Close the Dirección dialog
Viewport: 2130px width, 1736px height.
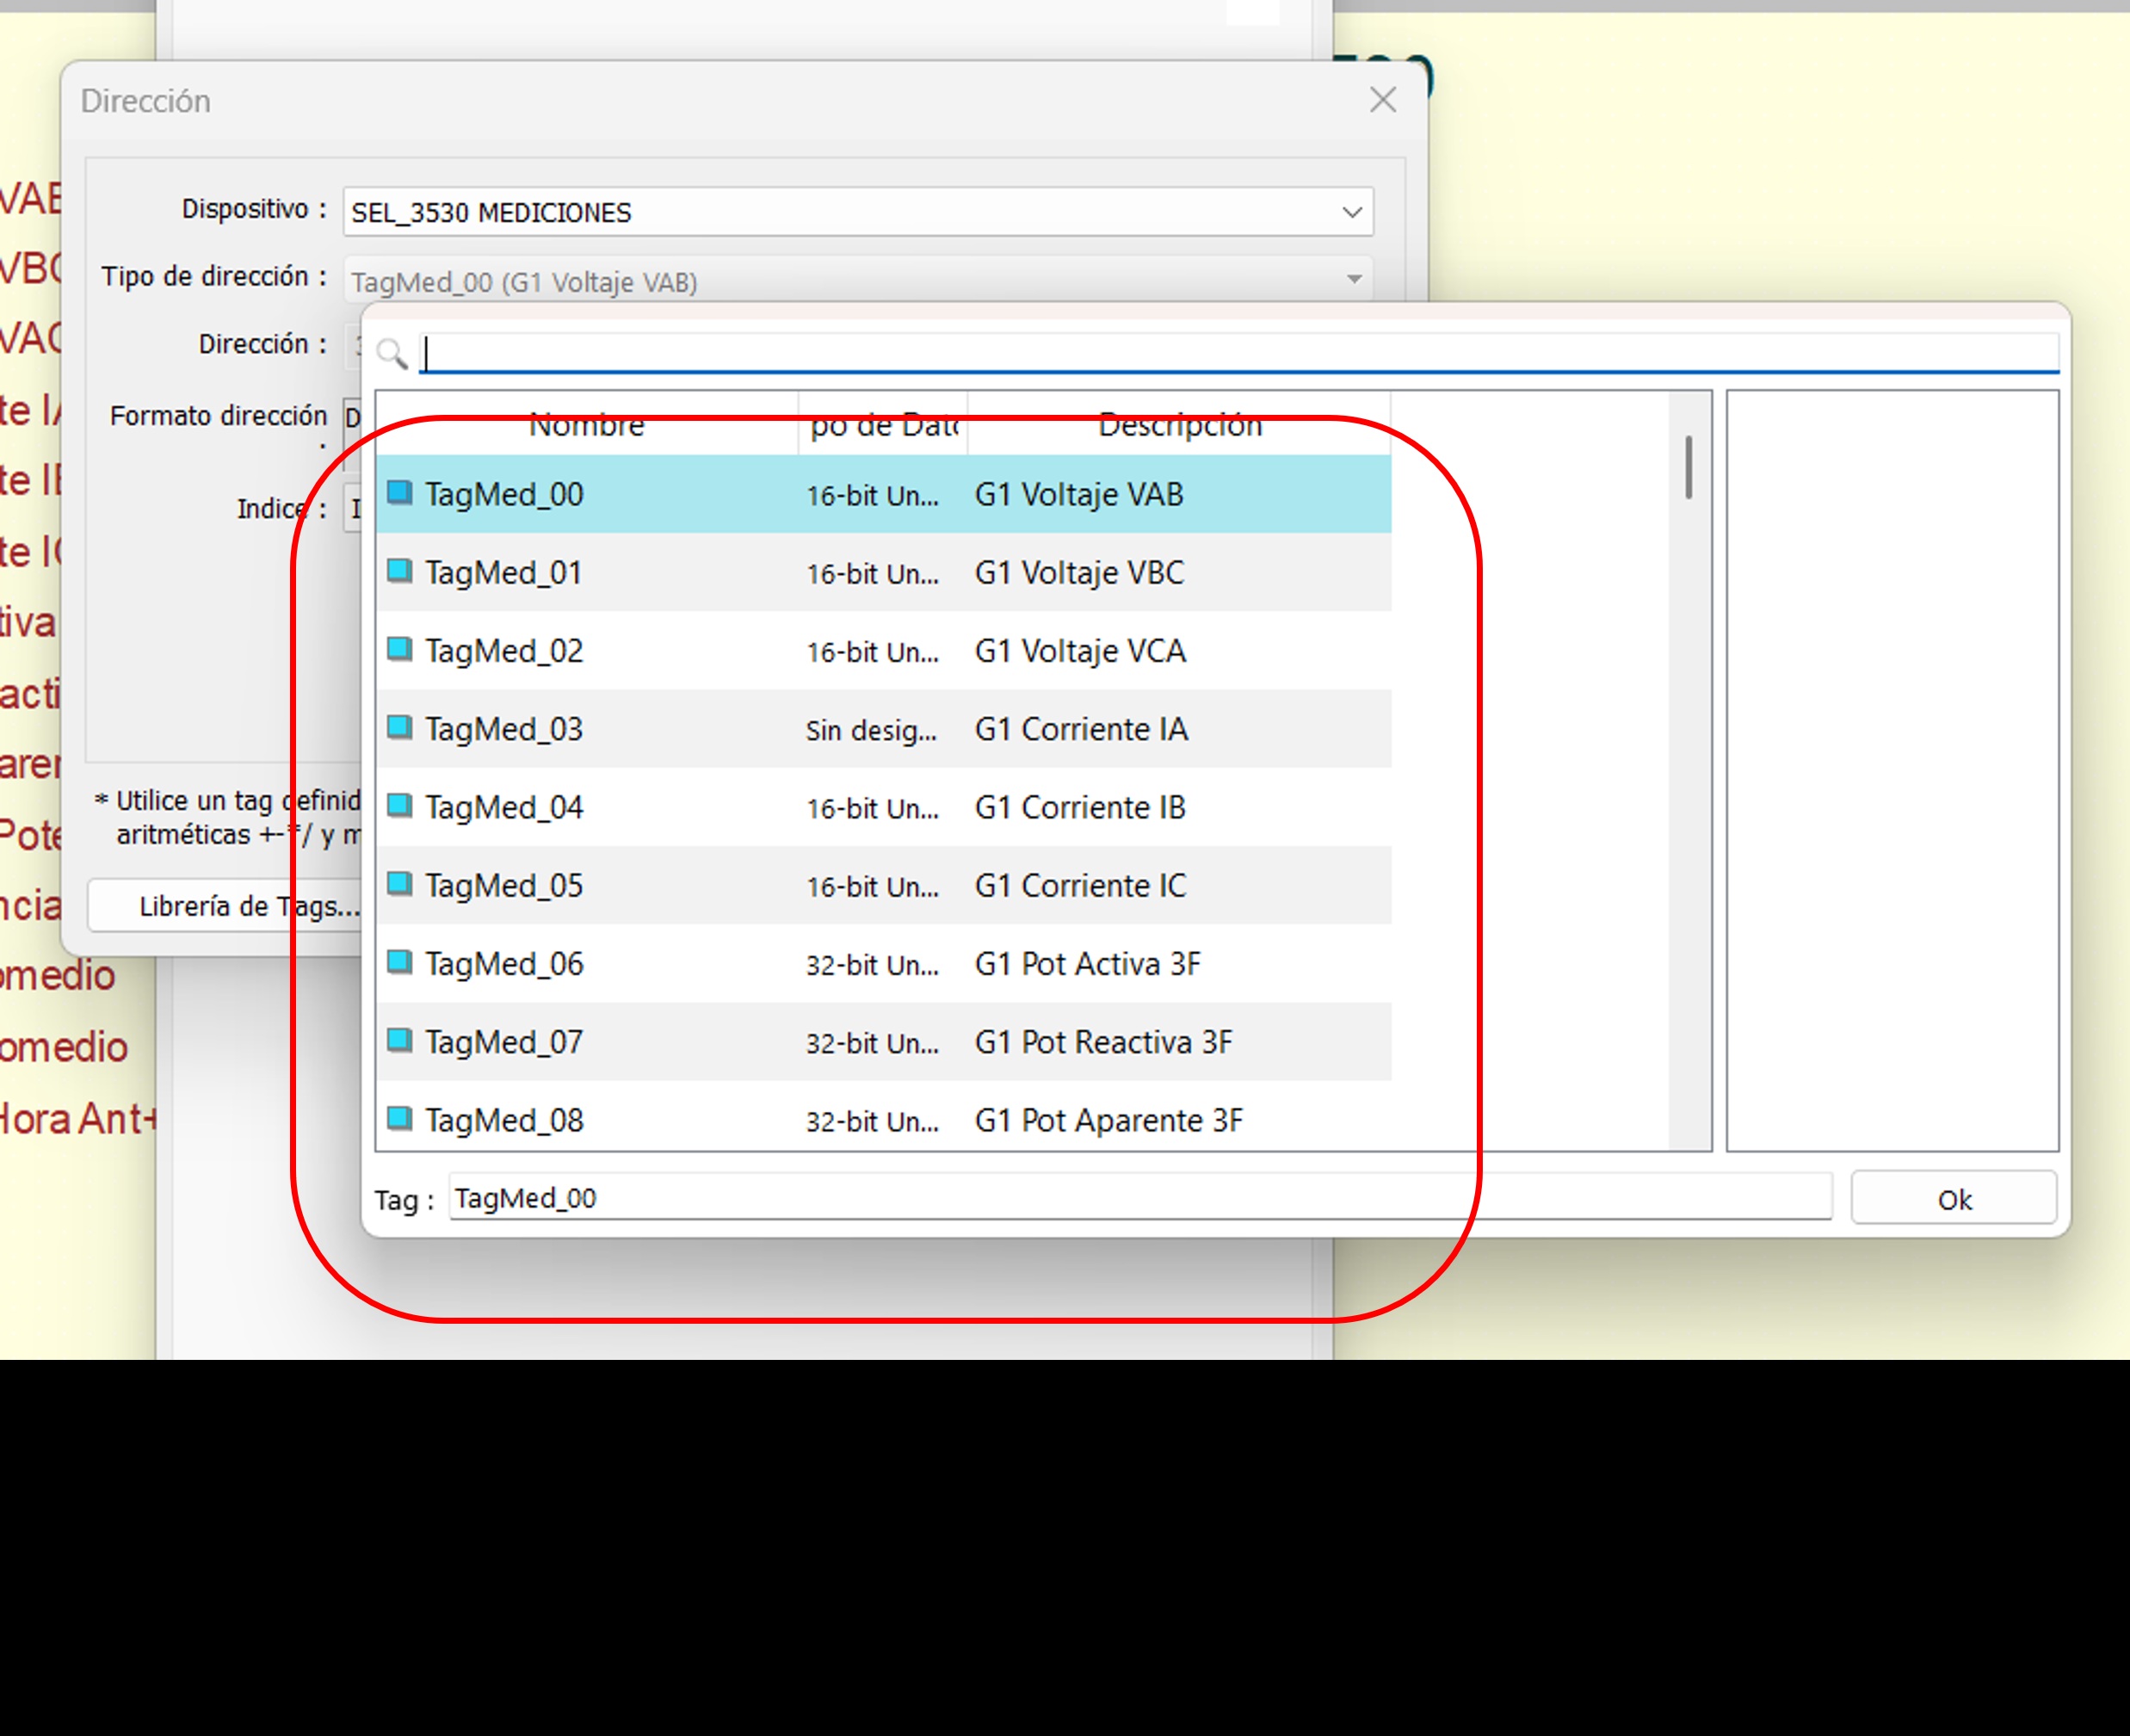1383,100
